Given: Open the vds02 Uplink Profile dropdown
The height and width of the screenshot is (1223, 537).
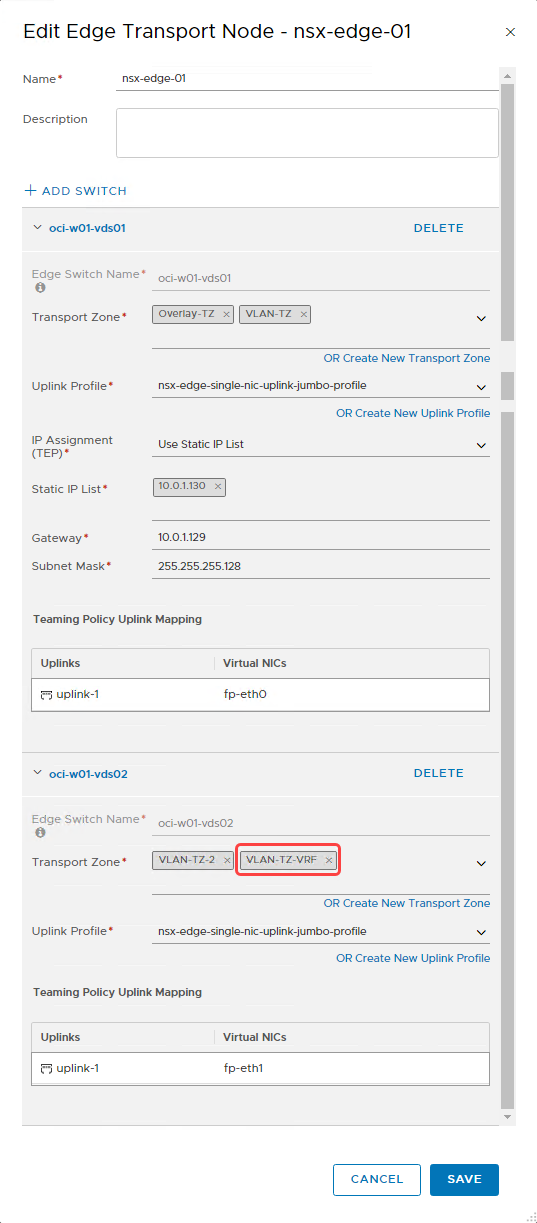Looking at the screenshot, I should coord(481,932).
